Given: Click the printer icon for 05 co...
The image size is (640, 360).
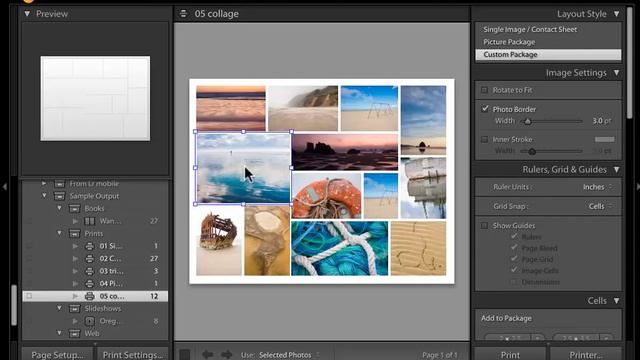Looking at the screenshot, I should coord(89,296).
